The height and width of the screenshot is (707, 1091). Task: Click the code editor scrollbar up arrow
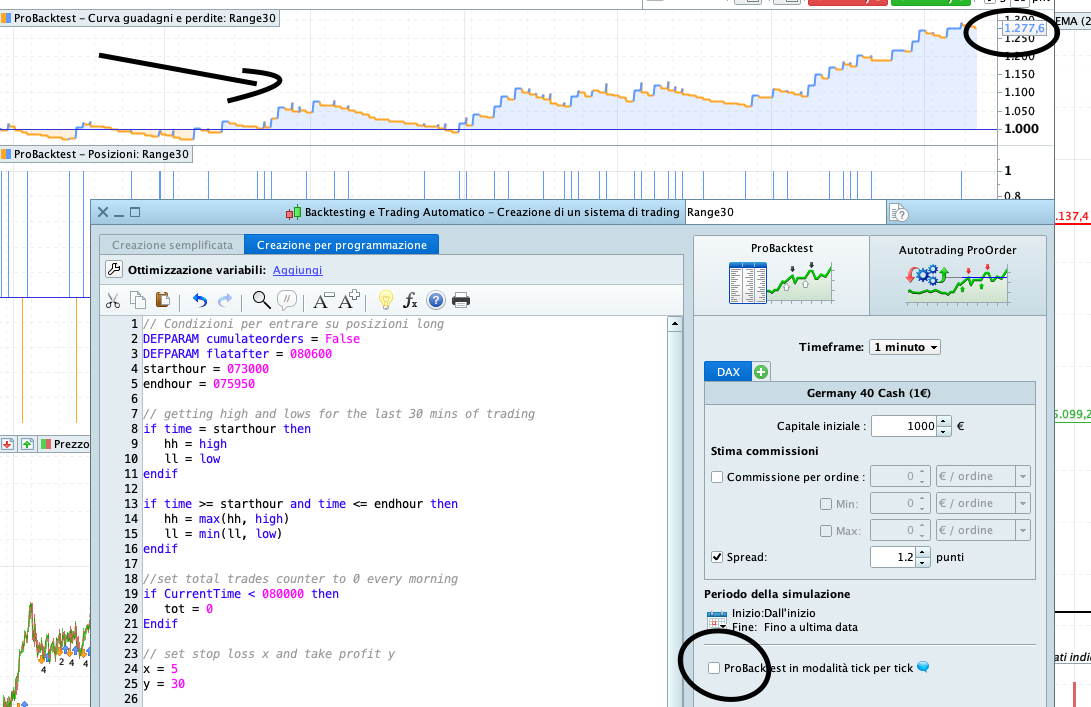(x=674, y=324)
